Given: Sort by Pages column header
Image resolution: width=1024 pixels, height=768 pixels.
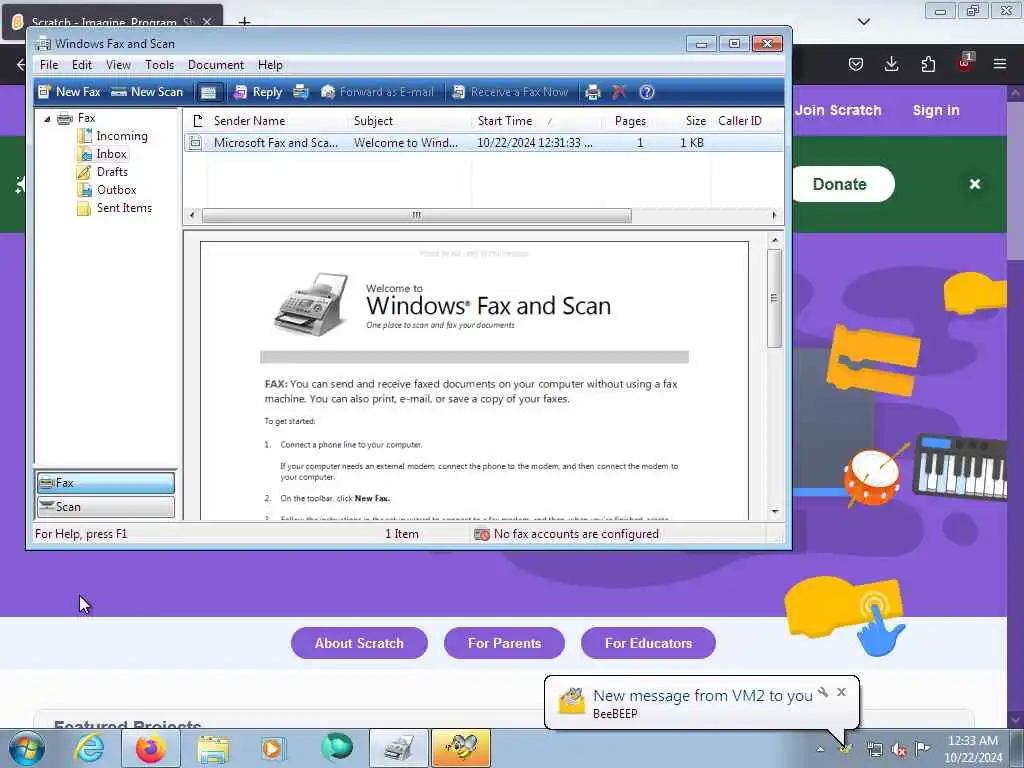Looking at the screenshot, I should pyautogui.click(x=629, y=121).
